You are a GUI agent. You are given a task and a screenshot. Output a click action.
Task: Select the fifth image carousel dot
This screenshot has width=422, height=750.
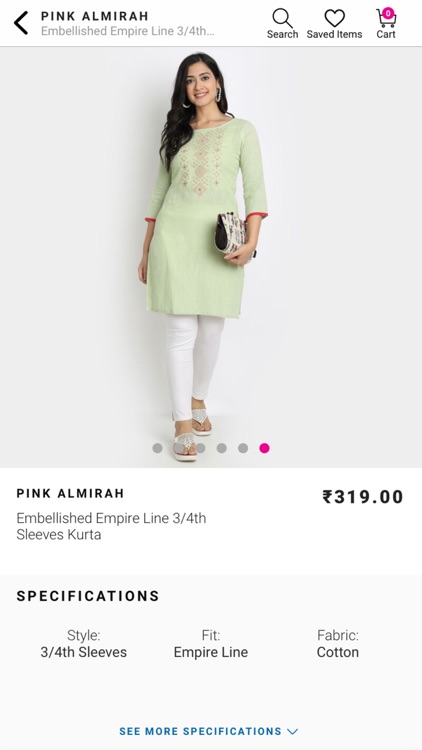tap(243, 448)
